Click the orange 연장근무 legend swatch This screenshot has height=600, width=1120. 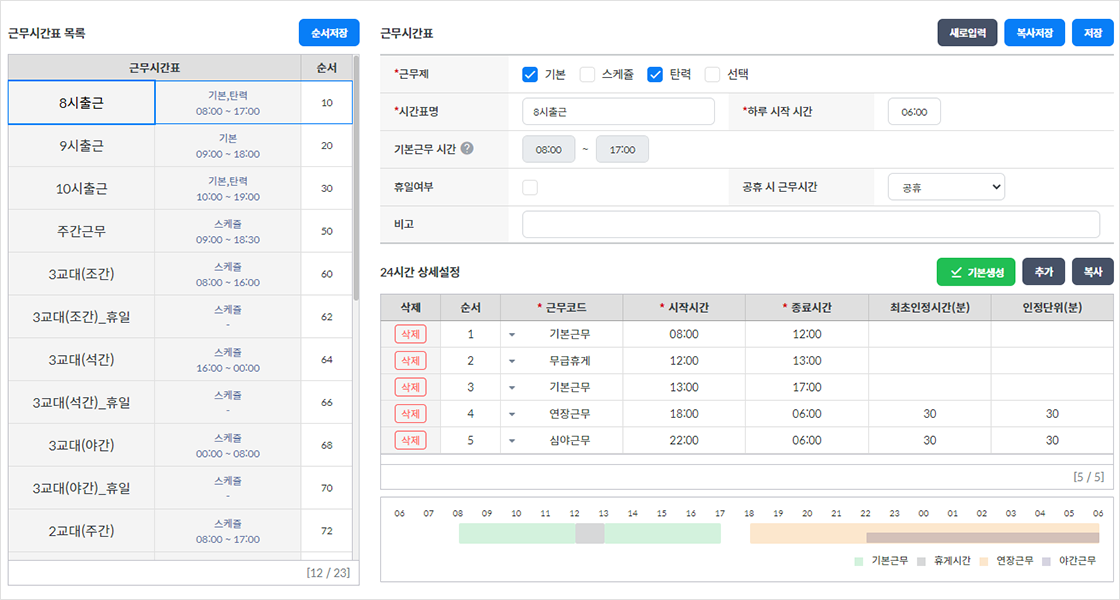coord(984,561)
